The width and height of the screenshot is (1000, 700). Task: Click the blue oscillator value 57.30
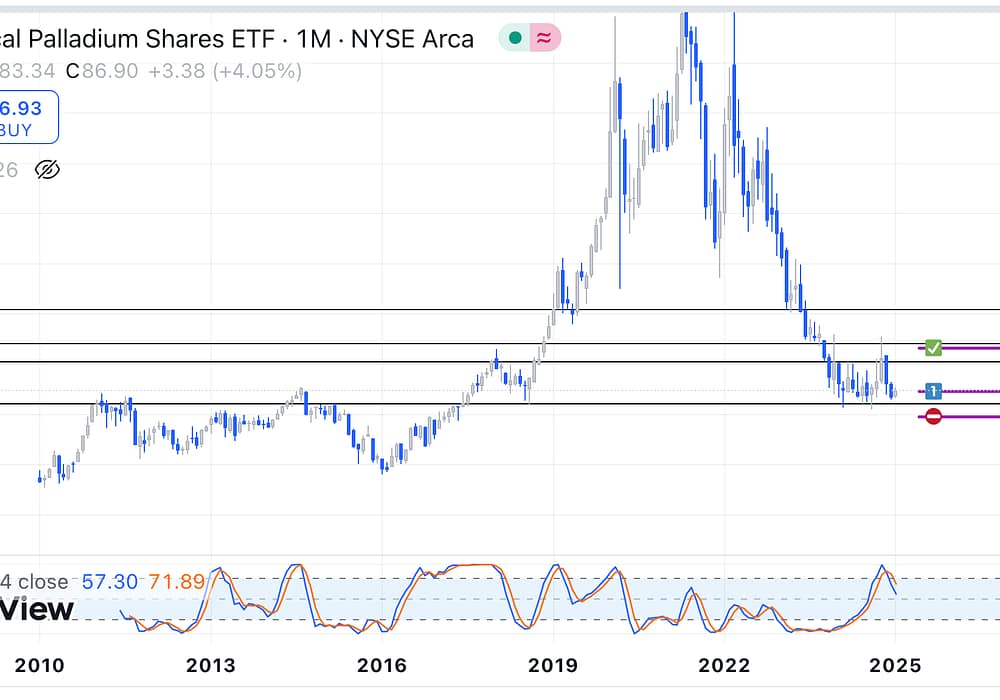point(108,582)
